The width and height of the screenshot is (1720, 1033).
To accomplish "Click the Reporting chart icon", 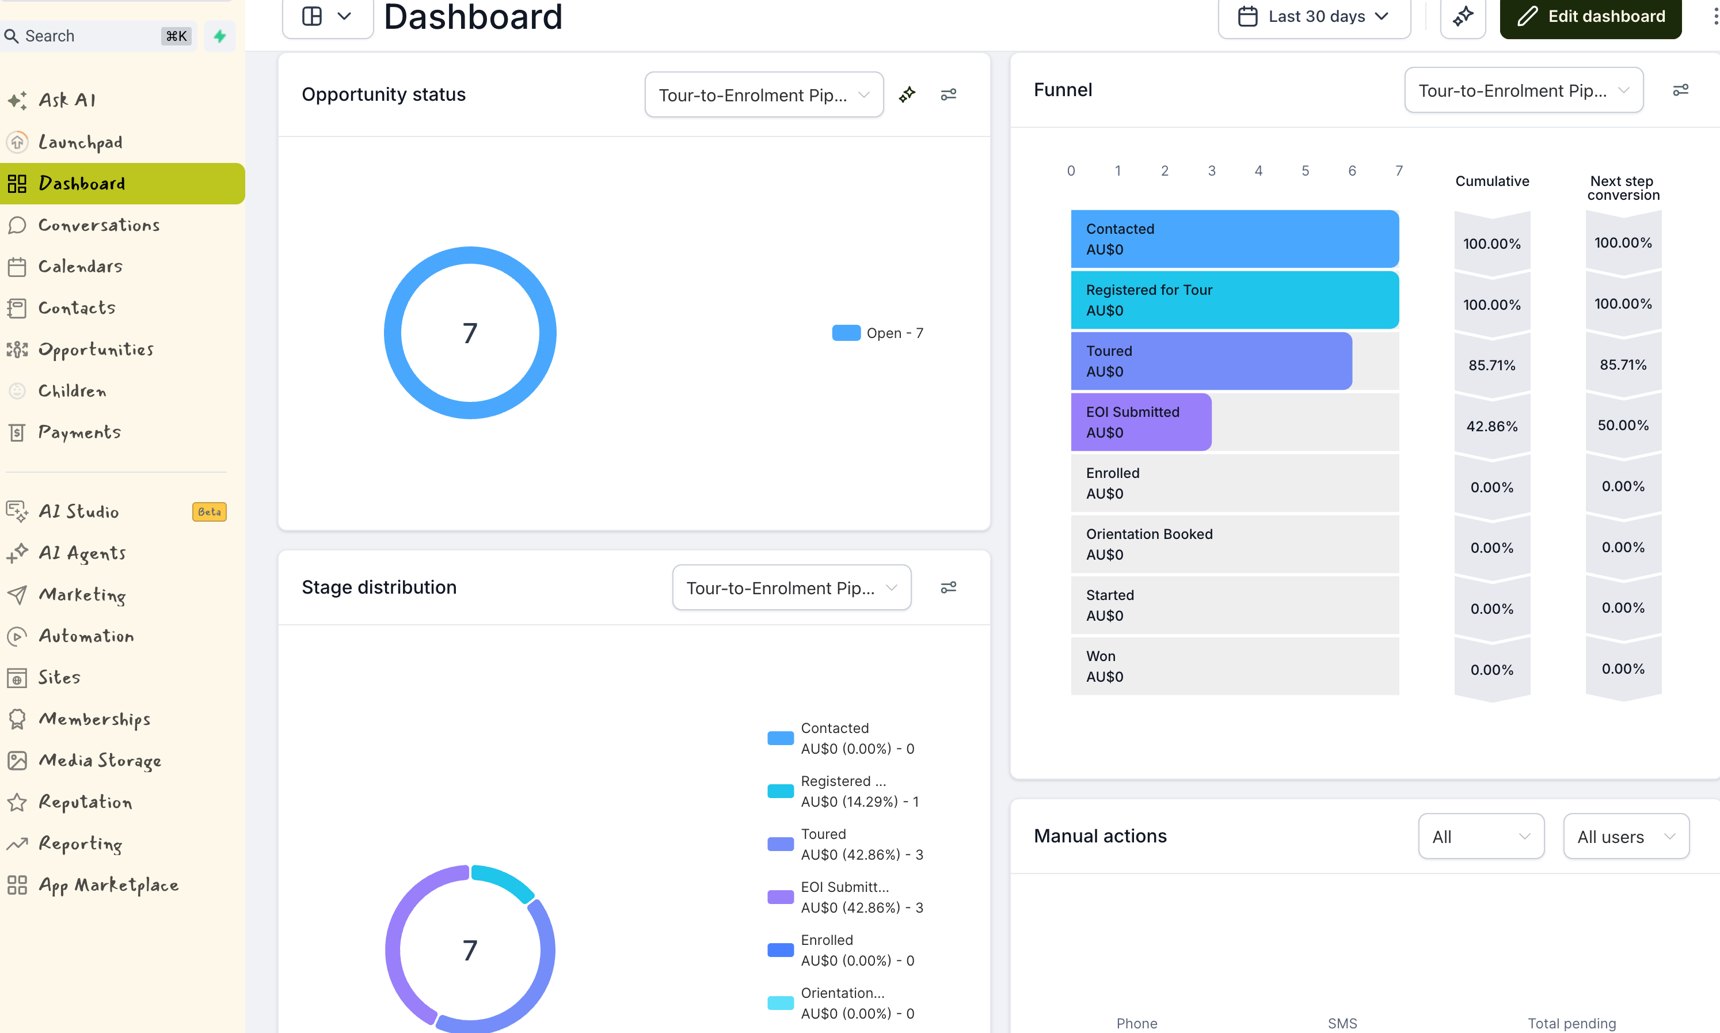I will (x=17, y=844).
